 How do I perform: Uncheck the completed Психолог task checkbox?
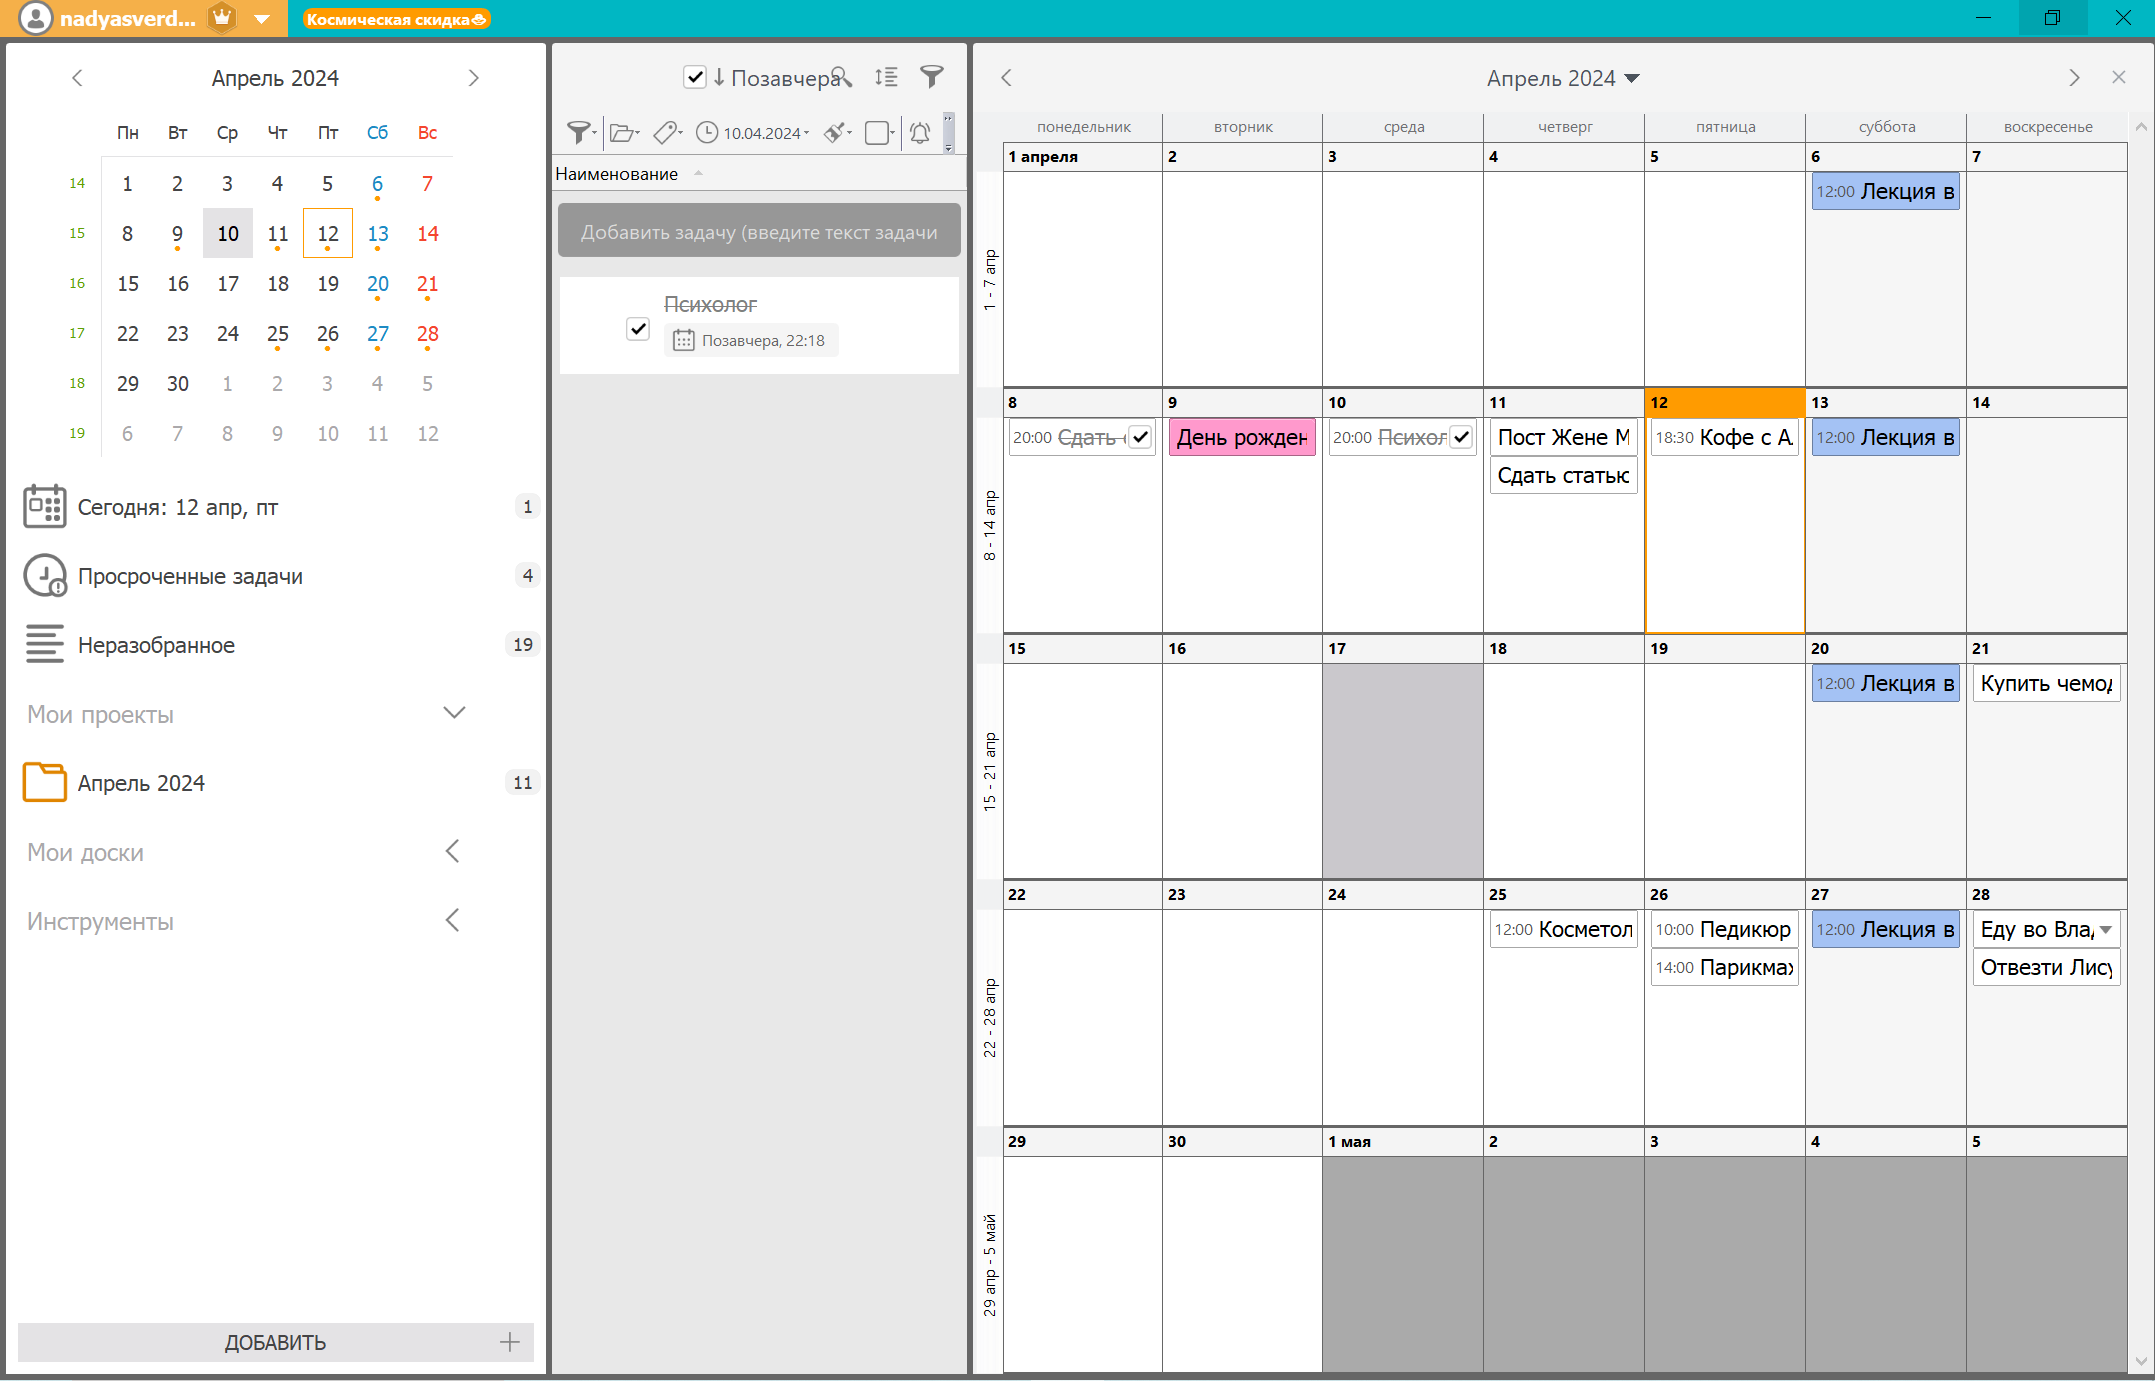638,329
